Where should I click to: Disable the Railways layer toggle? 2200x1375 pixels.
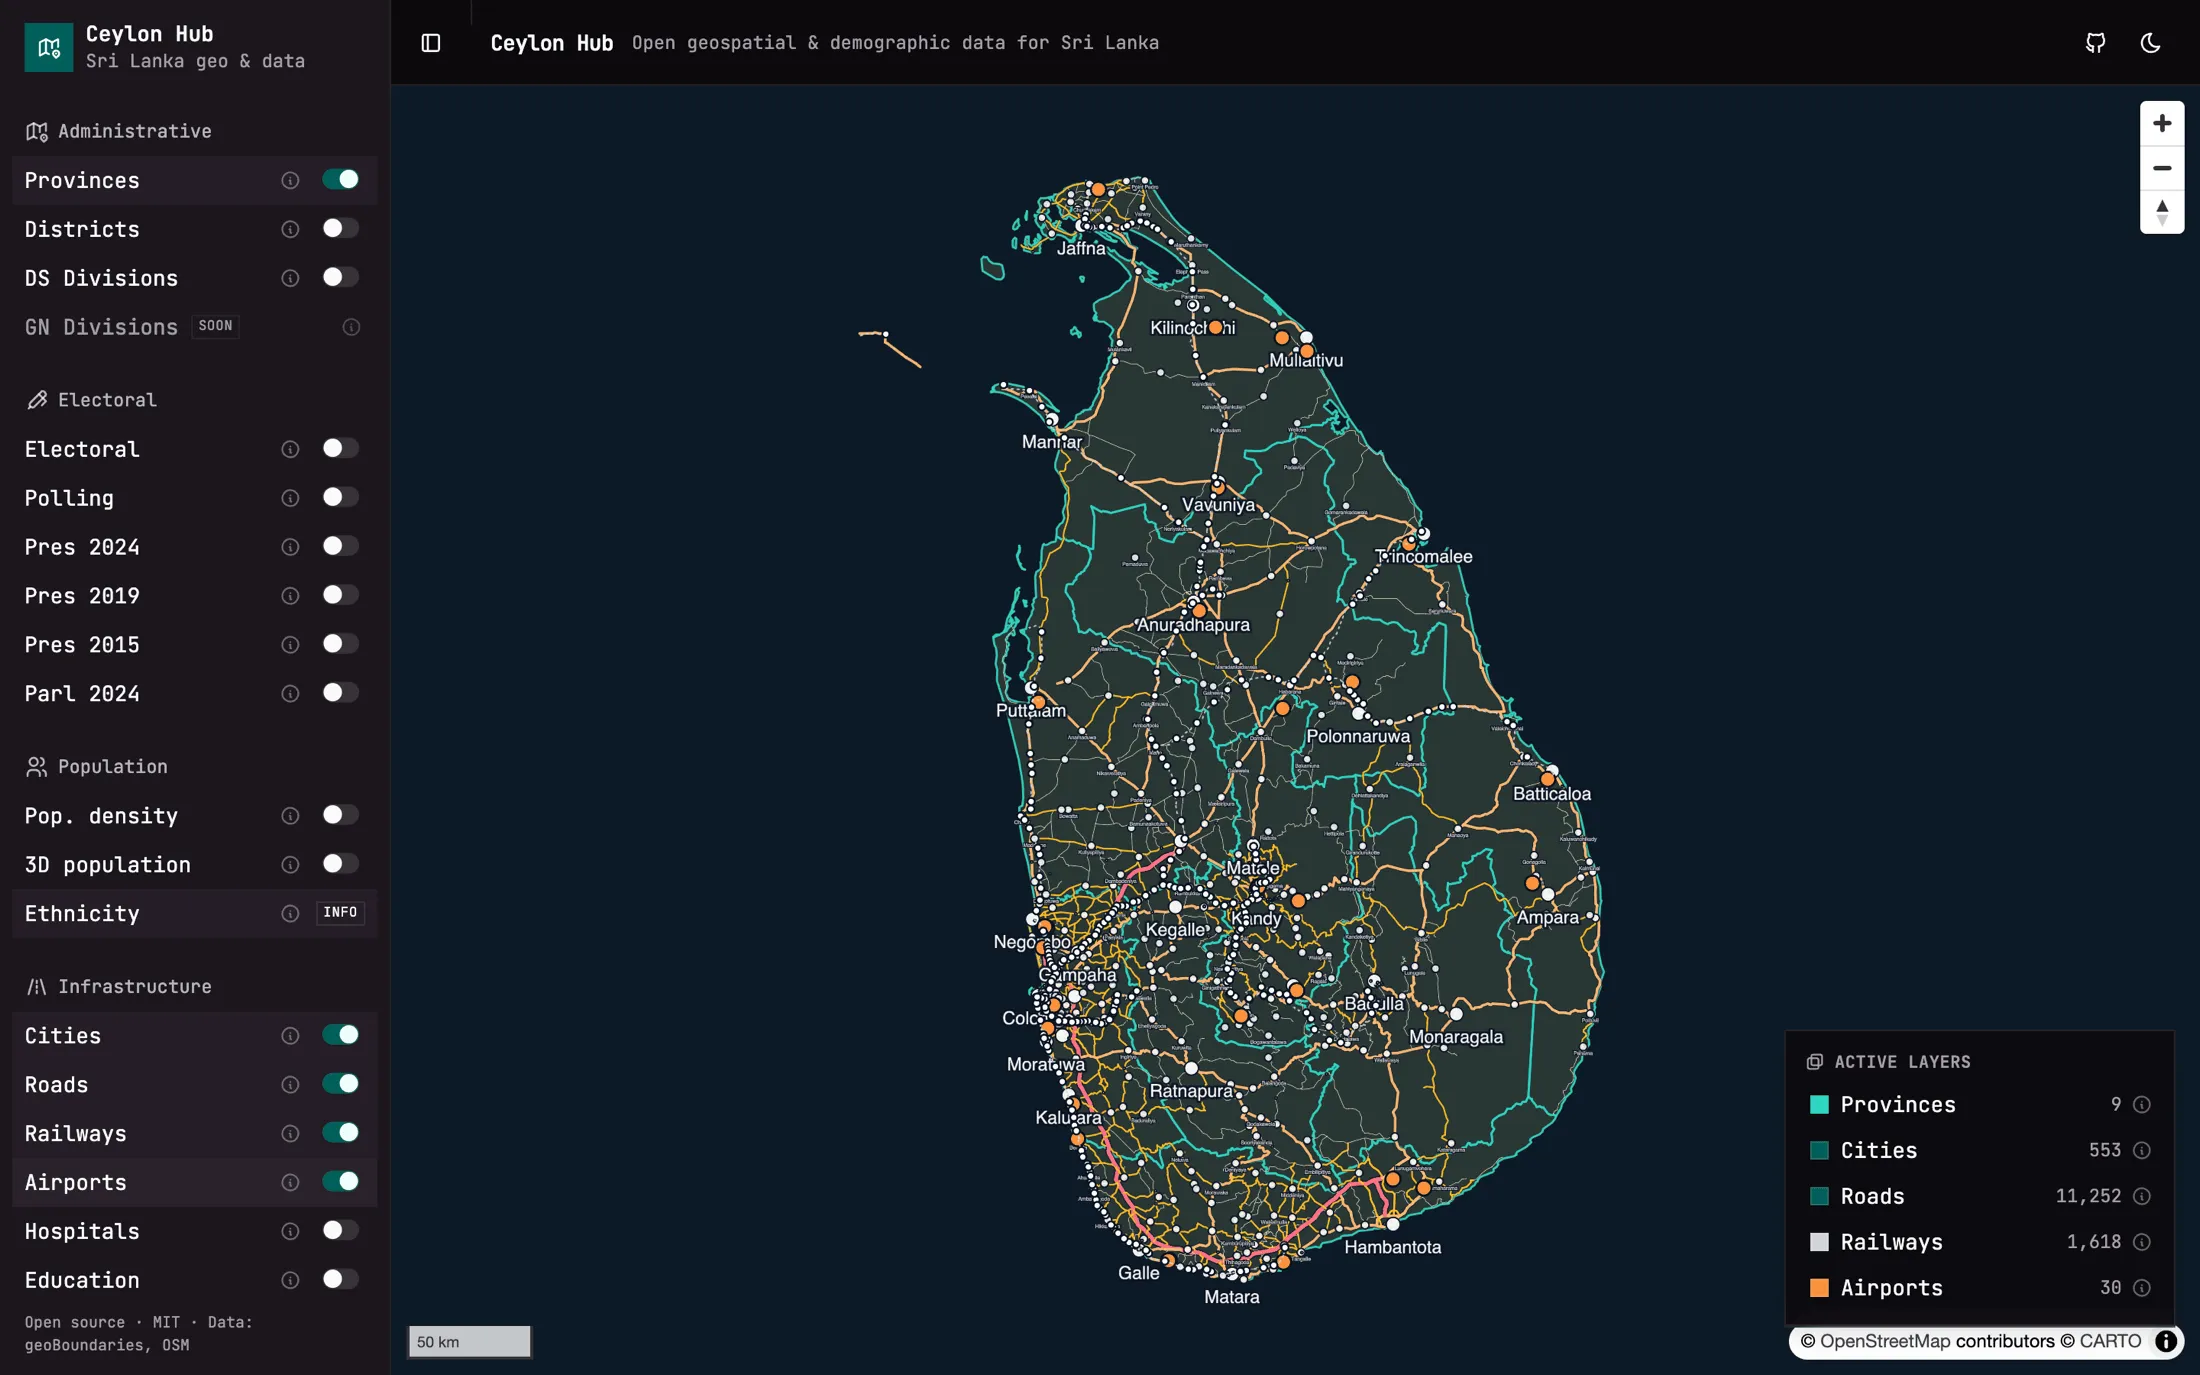(x=340, y=1133)
